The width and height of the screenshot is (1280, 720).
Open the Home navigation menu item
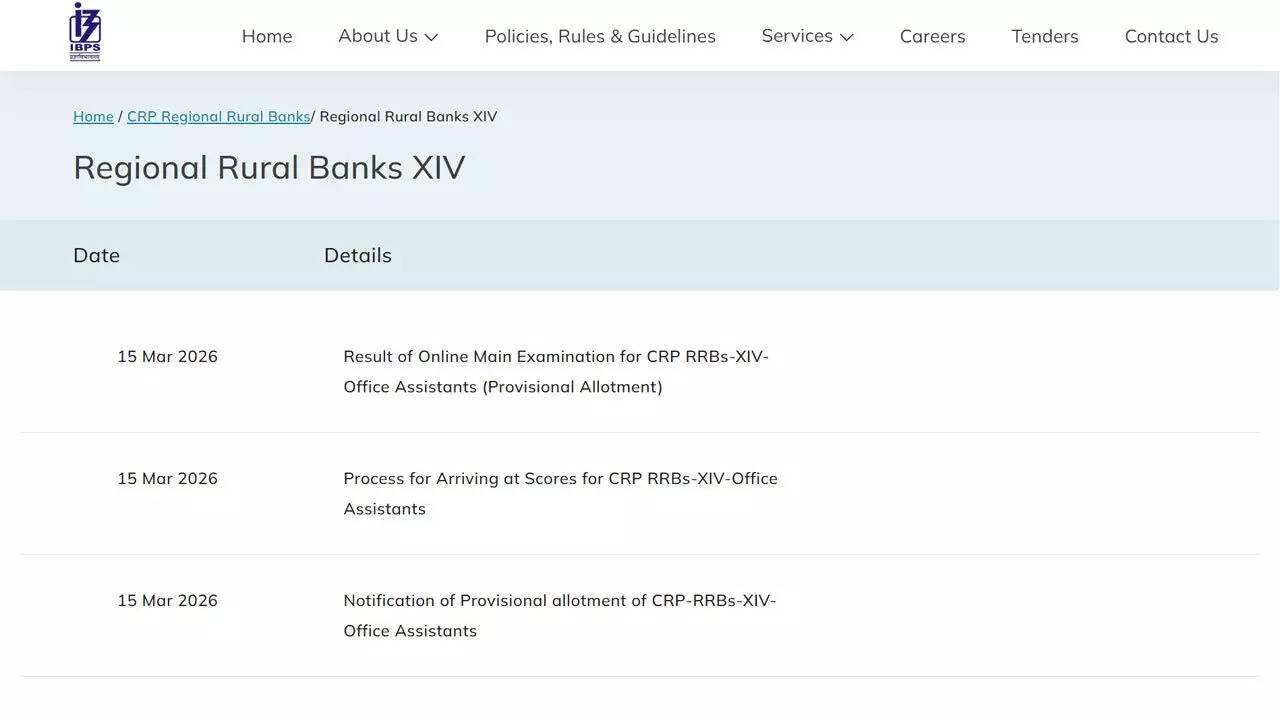coord(267,36)
